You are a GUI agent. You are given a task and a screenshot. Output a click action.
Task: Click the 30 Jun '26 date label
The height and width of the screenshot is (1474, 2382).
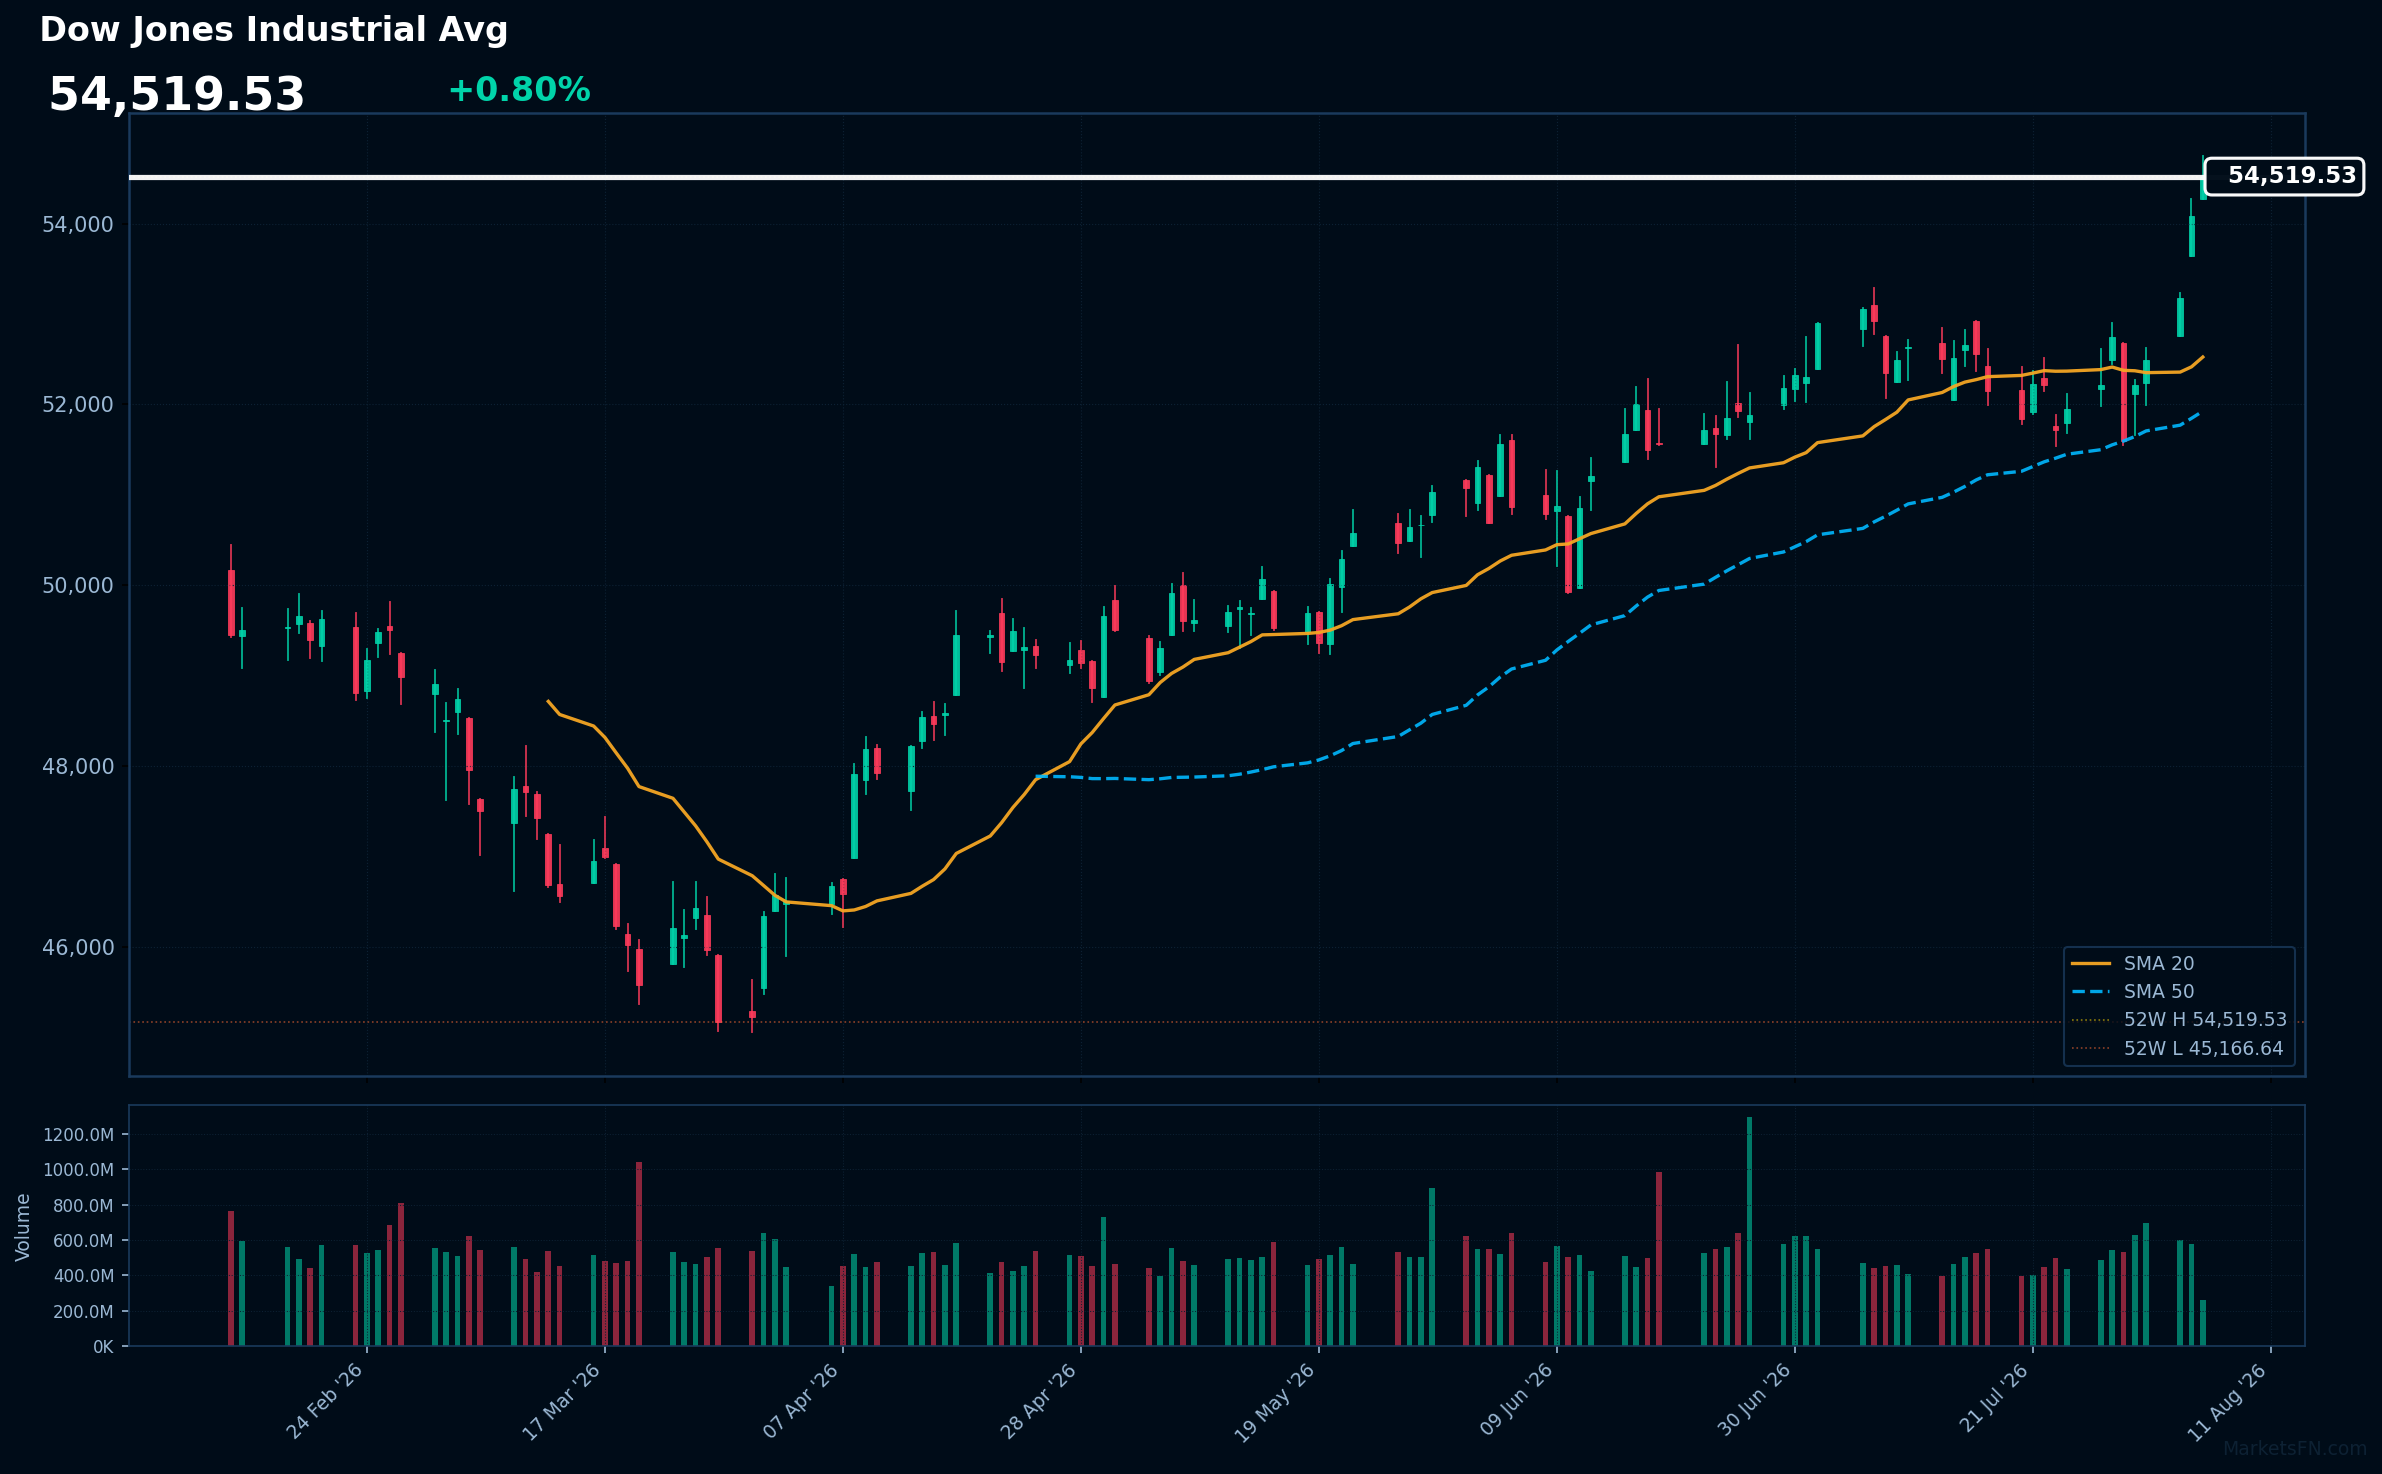tap(1755, 1402)
